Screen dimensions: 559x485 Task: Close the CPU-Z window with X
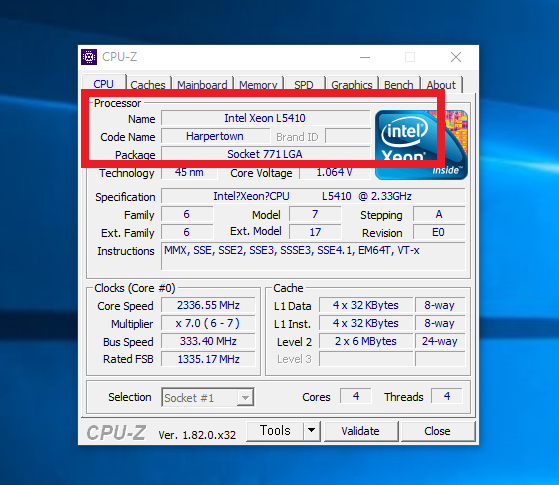click(x=456, y=57)
